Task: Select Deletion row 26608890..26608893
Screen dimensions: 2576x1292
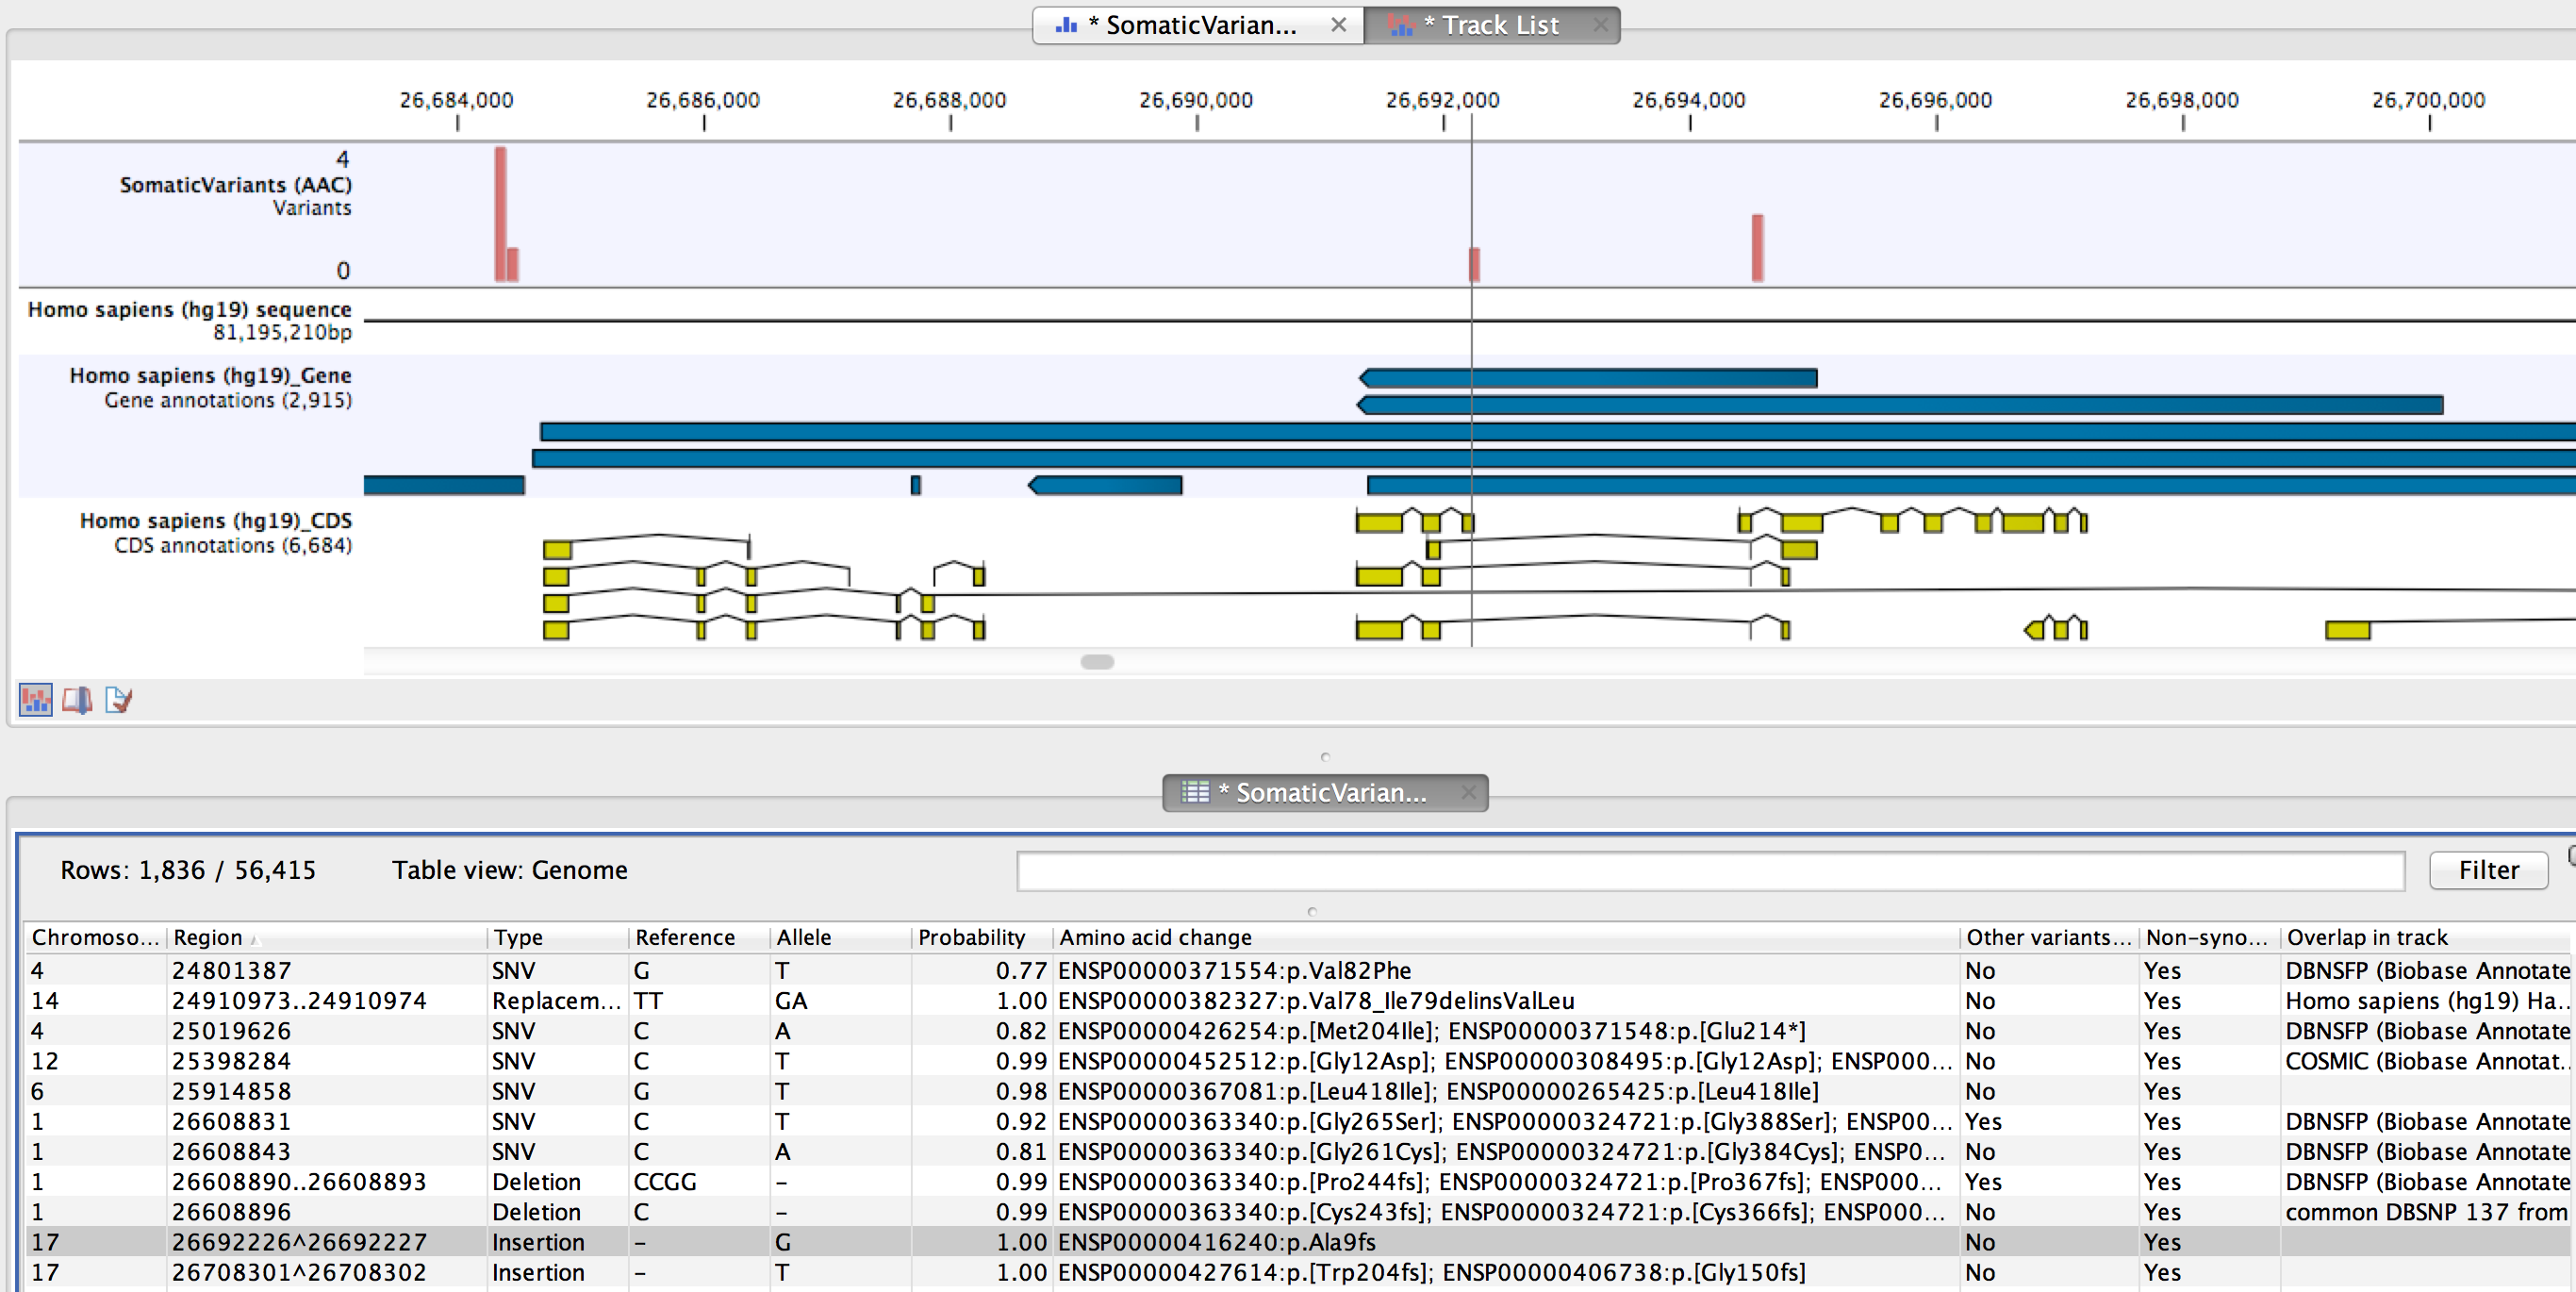Action: click(x=1297, y=1181)
